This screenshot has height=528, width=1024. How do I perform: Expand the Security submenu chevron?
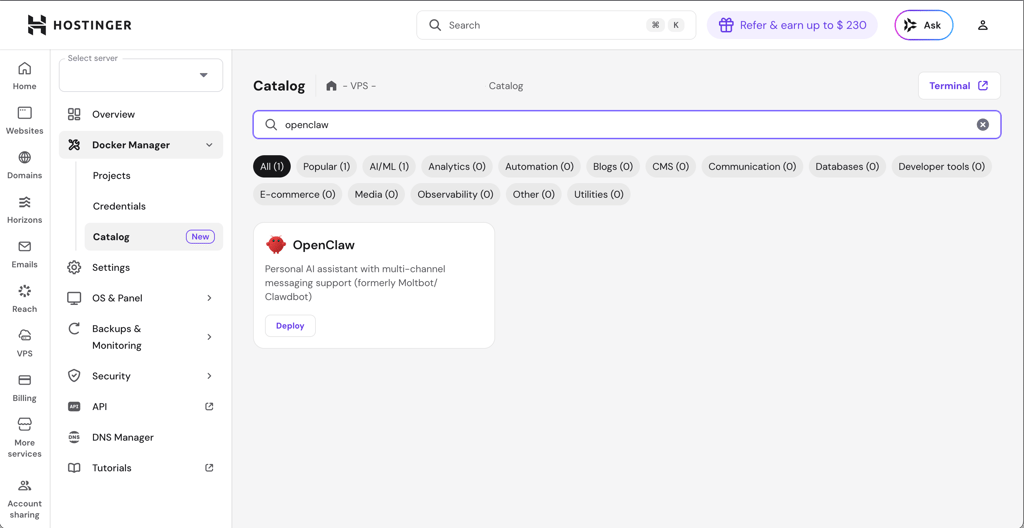(209, 376)
